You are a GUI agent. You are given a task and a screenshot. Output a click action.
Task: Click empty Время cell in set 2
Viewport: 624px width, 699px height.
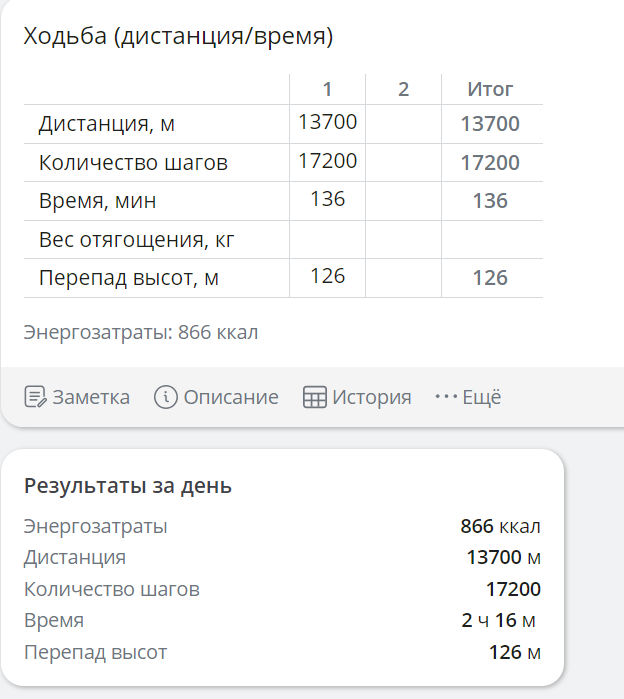(x=403, y=200)
